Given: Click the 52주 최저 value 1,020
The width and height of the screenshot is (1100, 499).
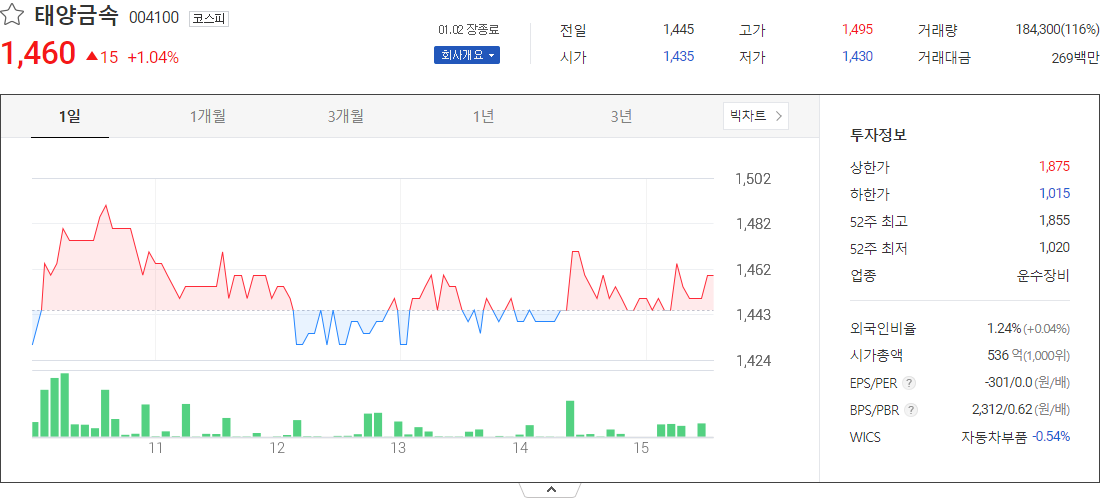Looking at the screenshot, I should coord(1054,247).
